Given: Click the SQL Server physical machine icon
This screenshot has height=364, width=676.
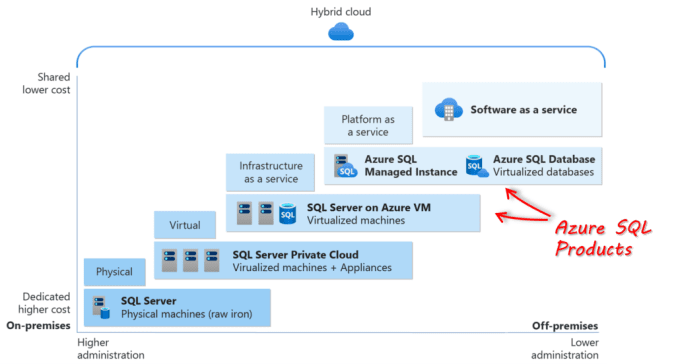Looking at the screenshot, I should click(x=102, y=308).
